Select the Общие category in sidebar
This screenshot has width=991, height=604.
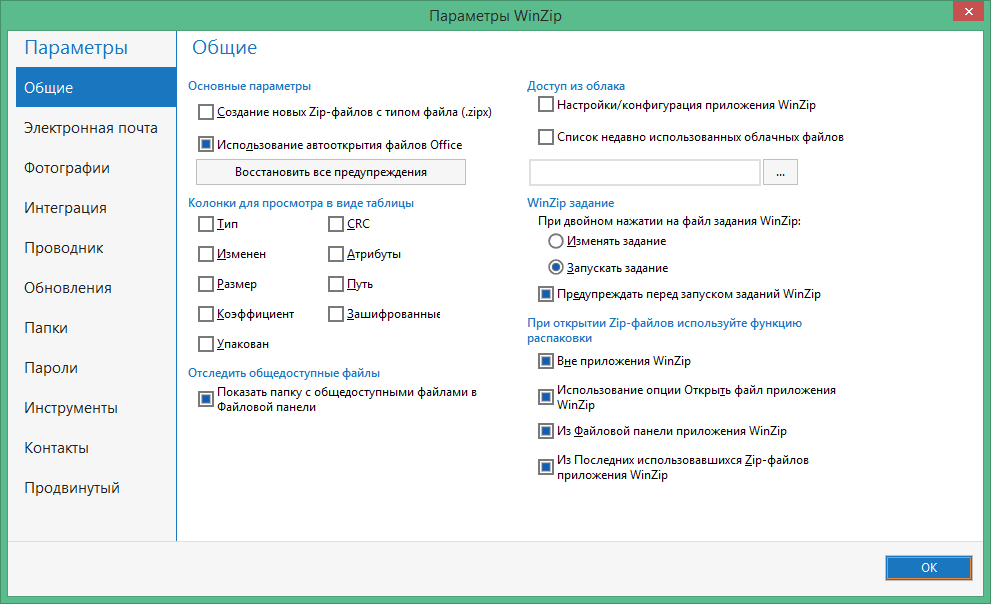(95, 87)
